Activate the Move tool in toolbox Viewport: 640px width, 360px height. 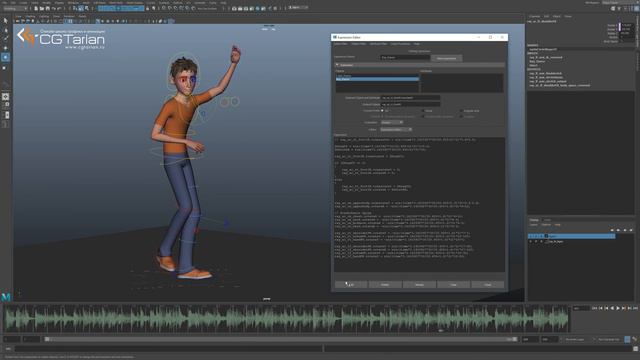pos(5,48)
